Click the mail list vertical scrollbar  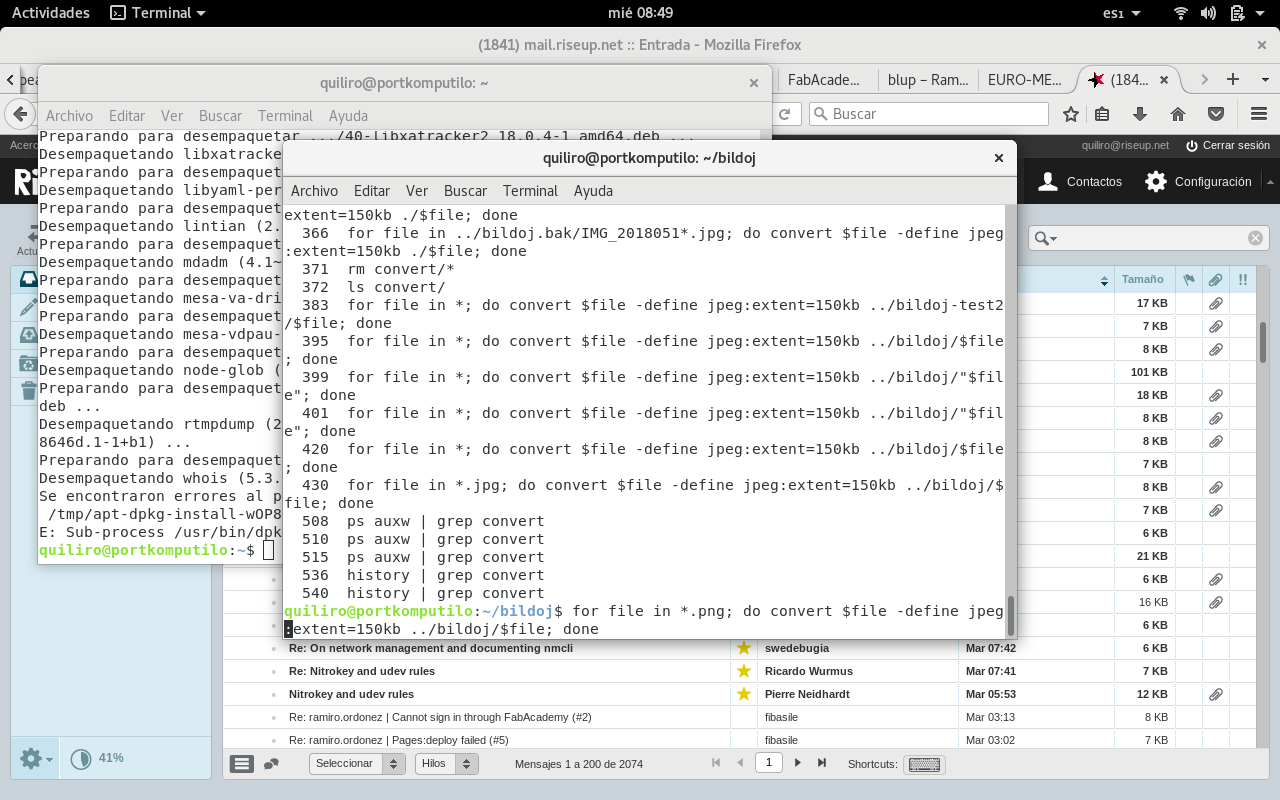coord(1264,343)
